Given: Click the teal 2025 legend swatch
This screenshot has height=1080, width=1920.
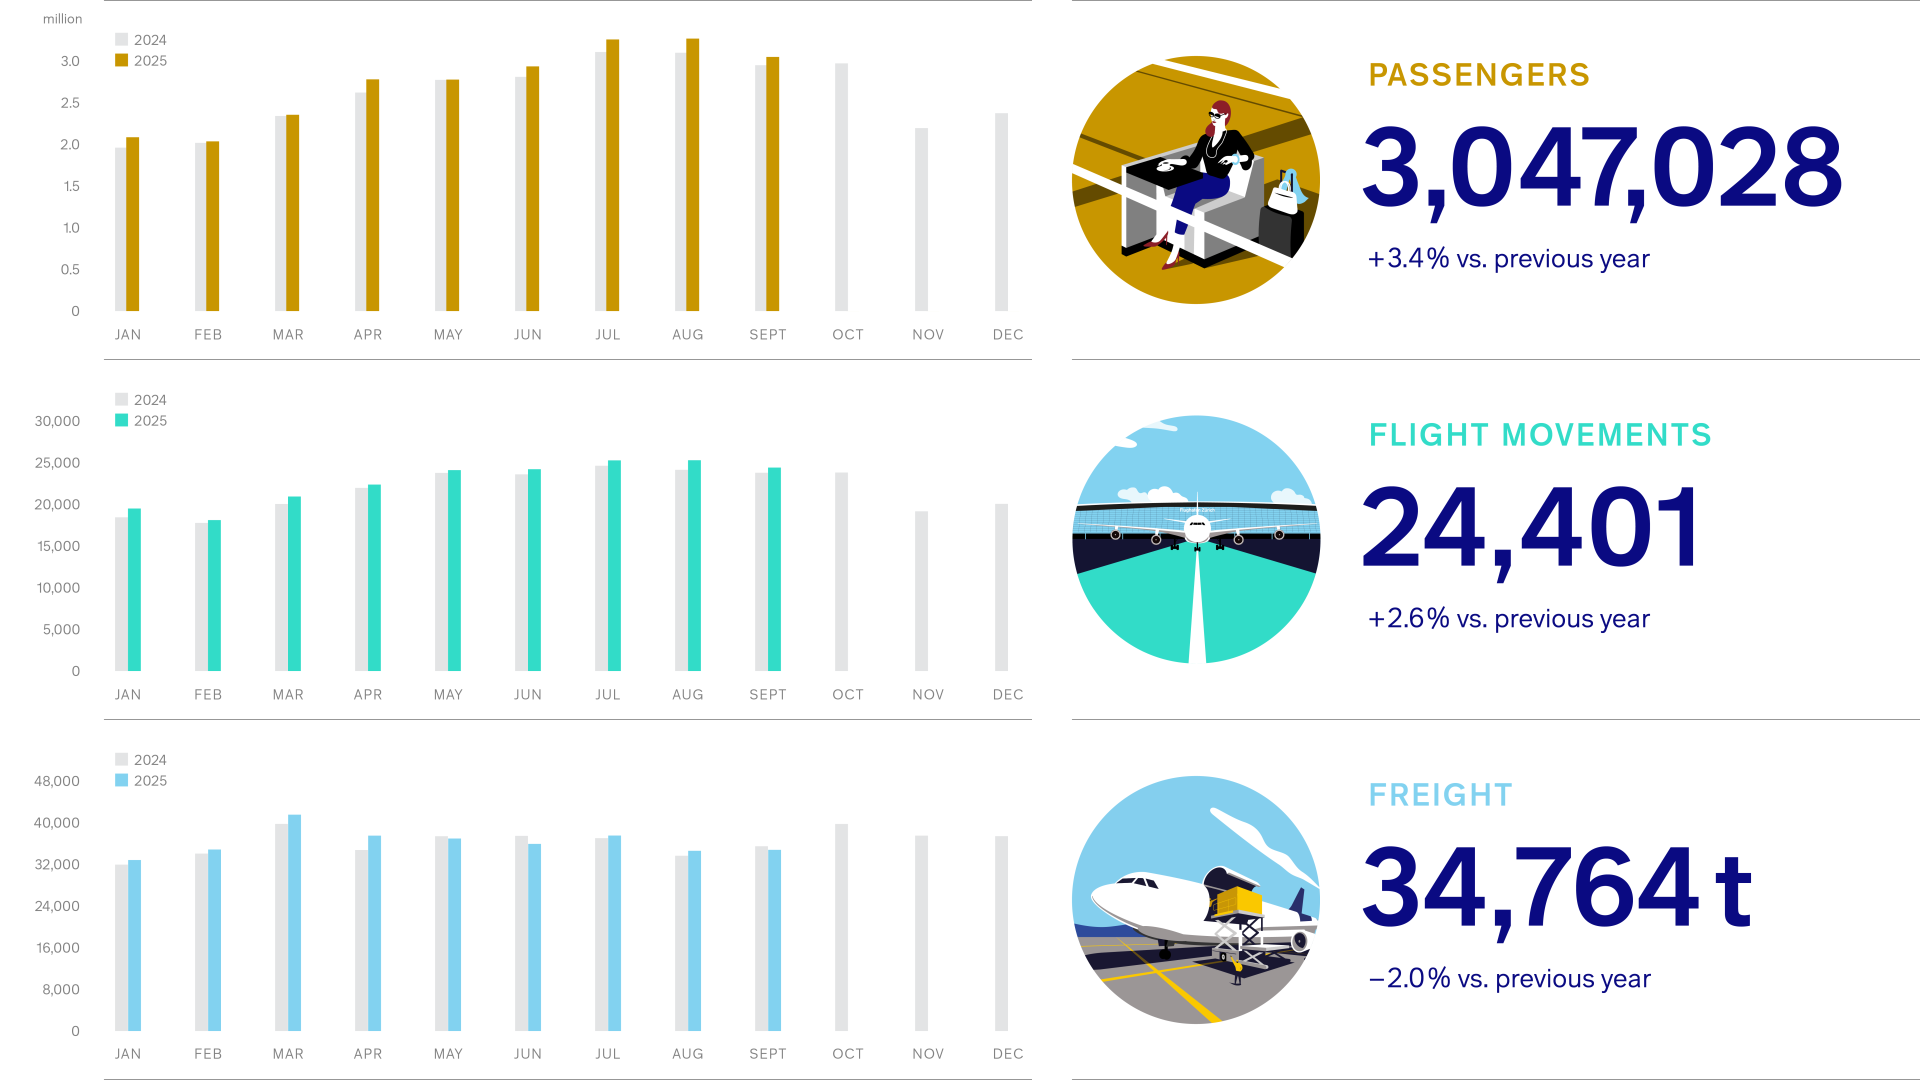Looking at the screenshot, I should coord(122,421).
